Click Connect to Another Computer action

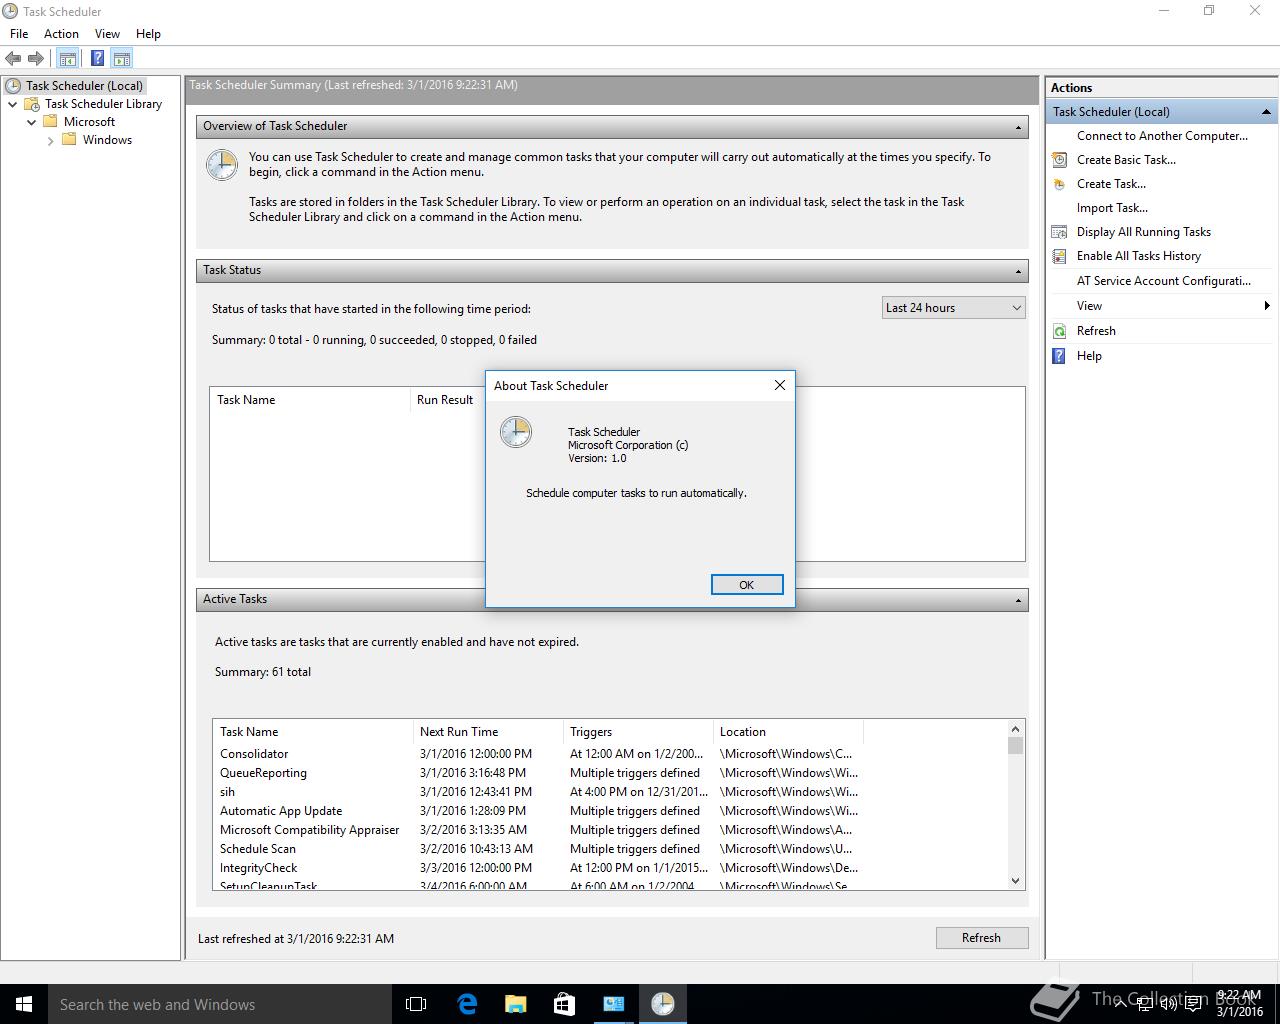[x=1162, y=136]
